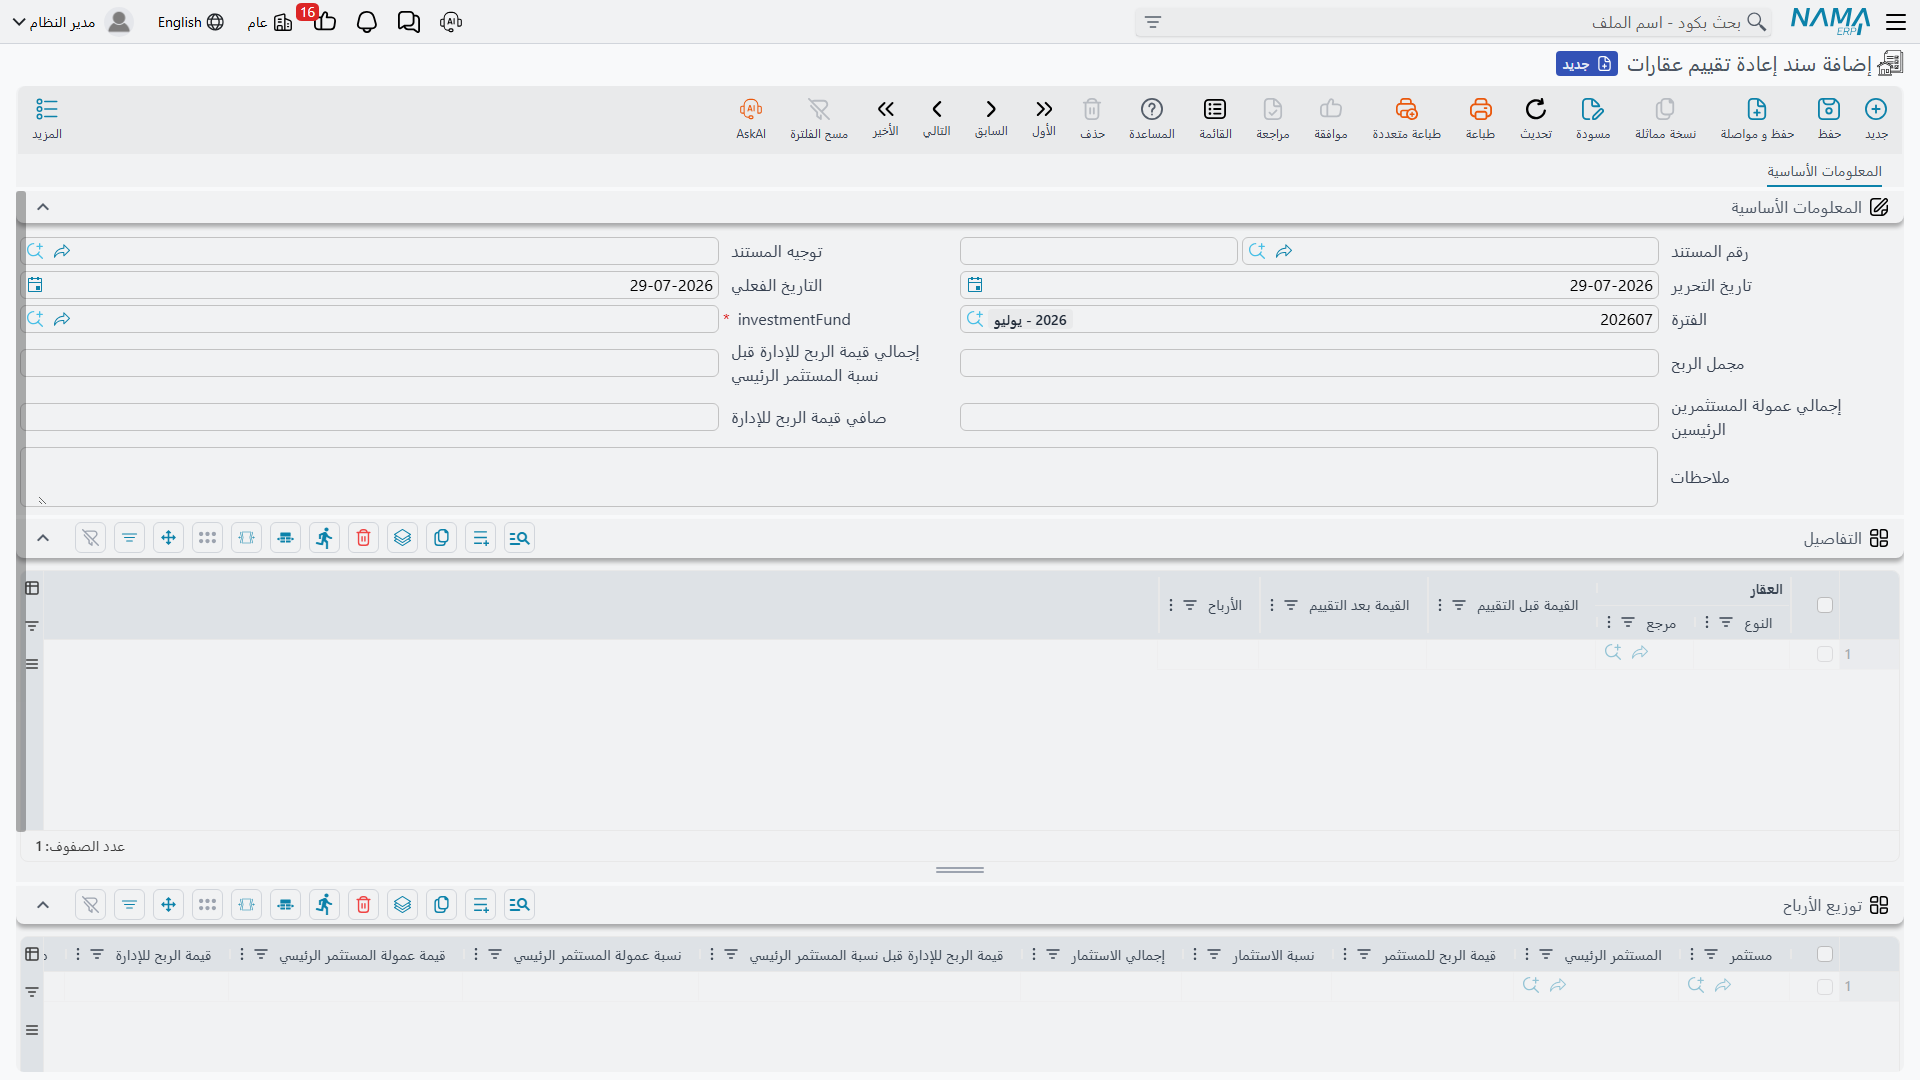Click the صافي قيمة الربح للإدارة input field
This screenshot has height=1080, width=1920.
click(x=370, y=418)
